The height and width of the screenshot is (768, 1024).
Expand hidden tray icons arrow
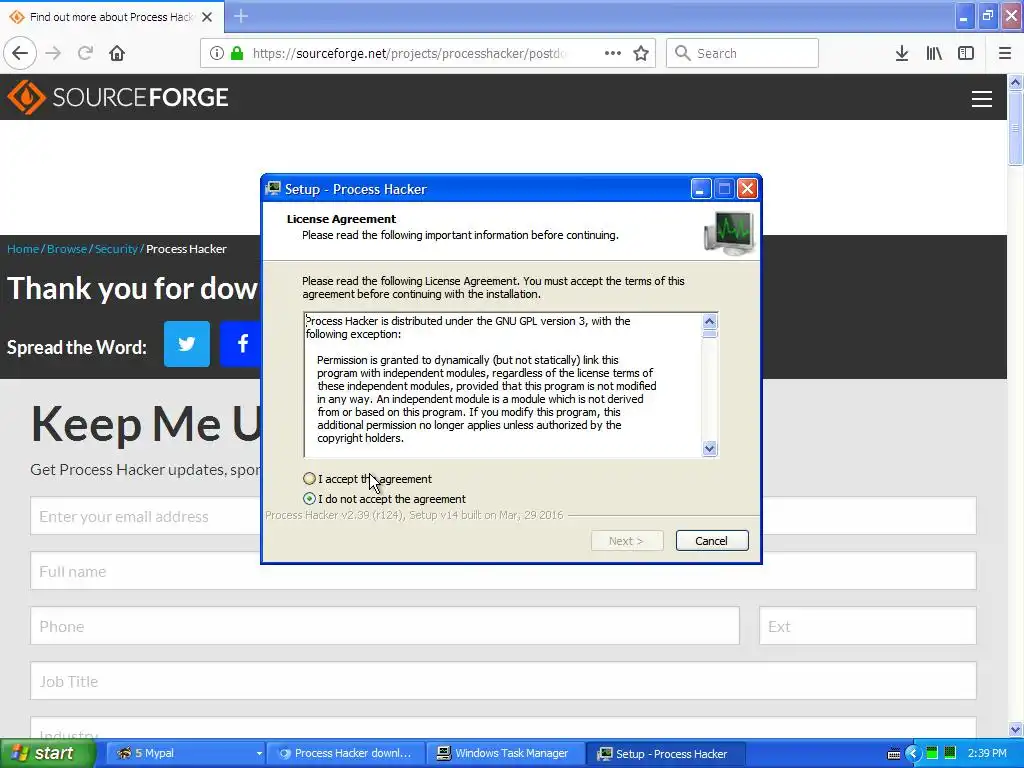point(912,754)
